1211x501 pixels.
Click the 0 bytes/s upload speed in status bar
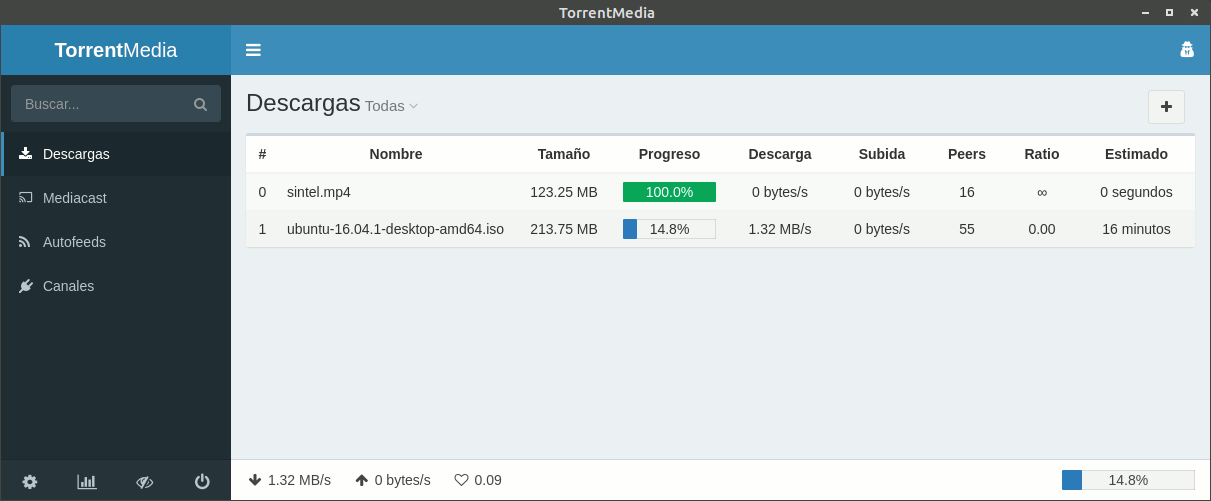(403, 480)
